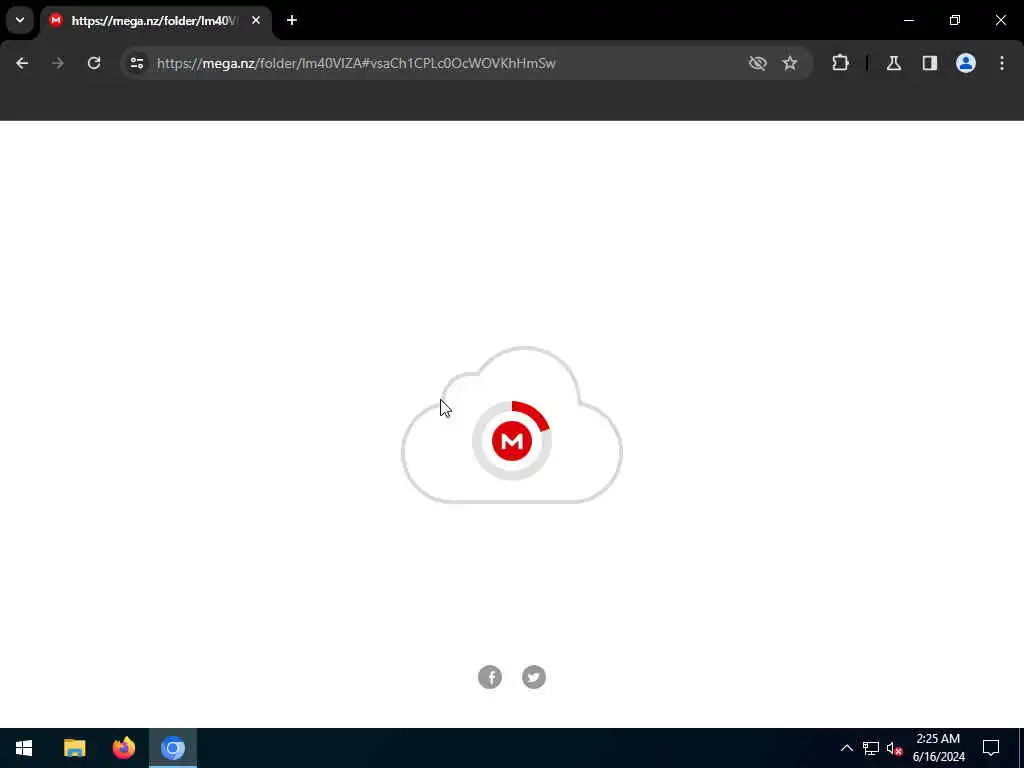
Task: Open the Facebook social icon
Action: click(490, 677)
